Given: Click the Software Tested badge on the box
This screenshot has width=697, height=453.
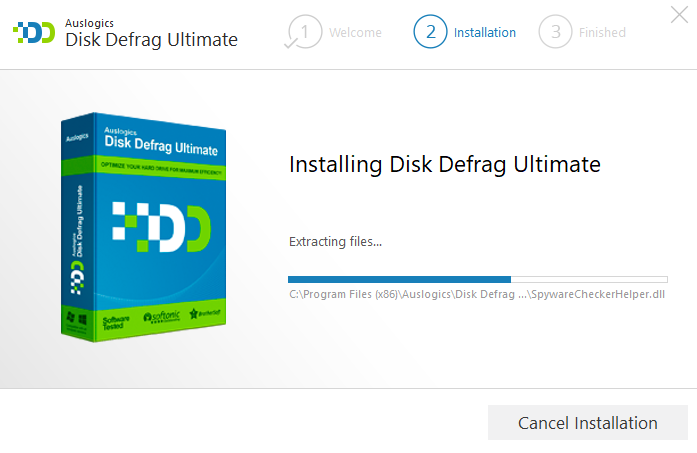Looking at the screenshot, I should click(119, 323).
